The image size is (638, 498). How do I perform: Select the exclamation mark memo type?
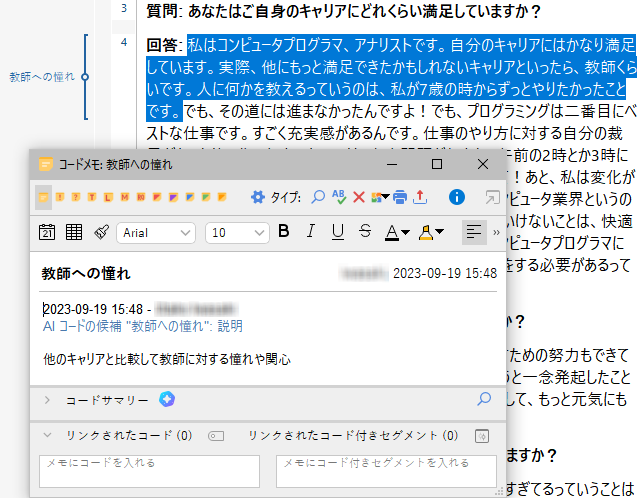[60, 197]
